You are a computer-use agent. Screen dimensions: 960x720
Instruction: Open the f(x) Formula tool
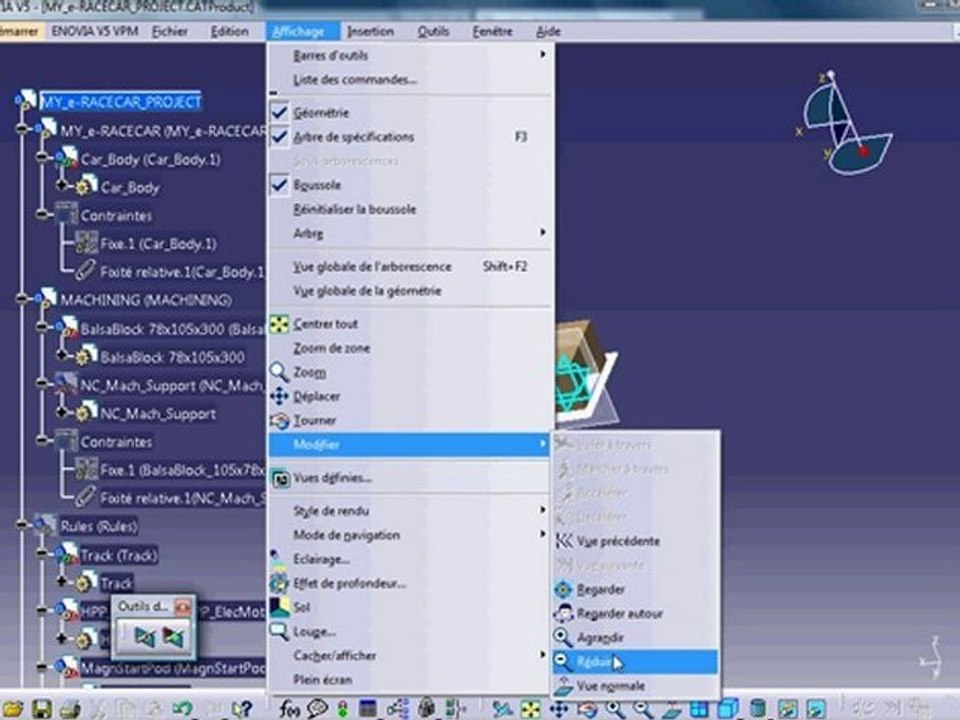tap(289, 709)
